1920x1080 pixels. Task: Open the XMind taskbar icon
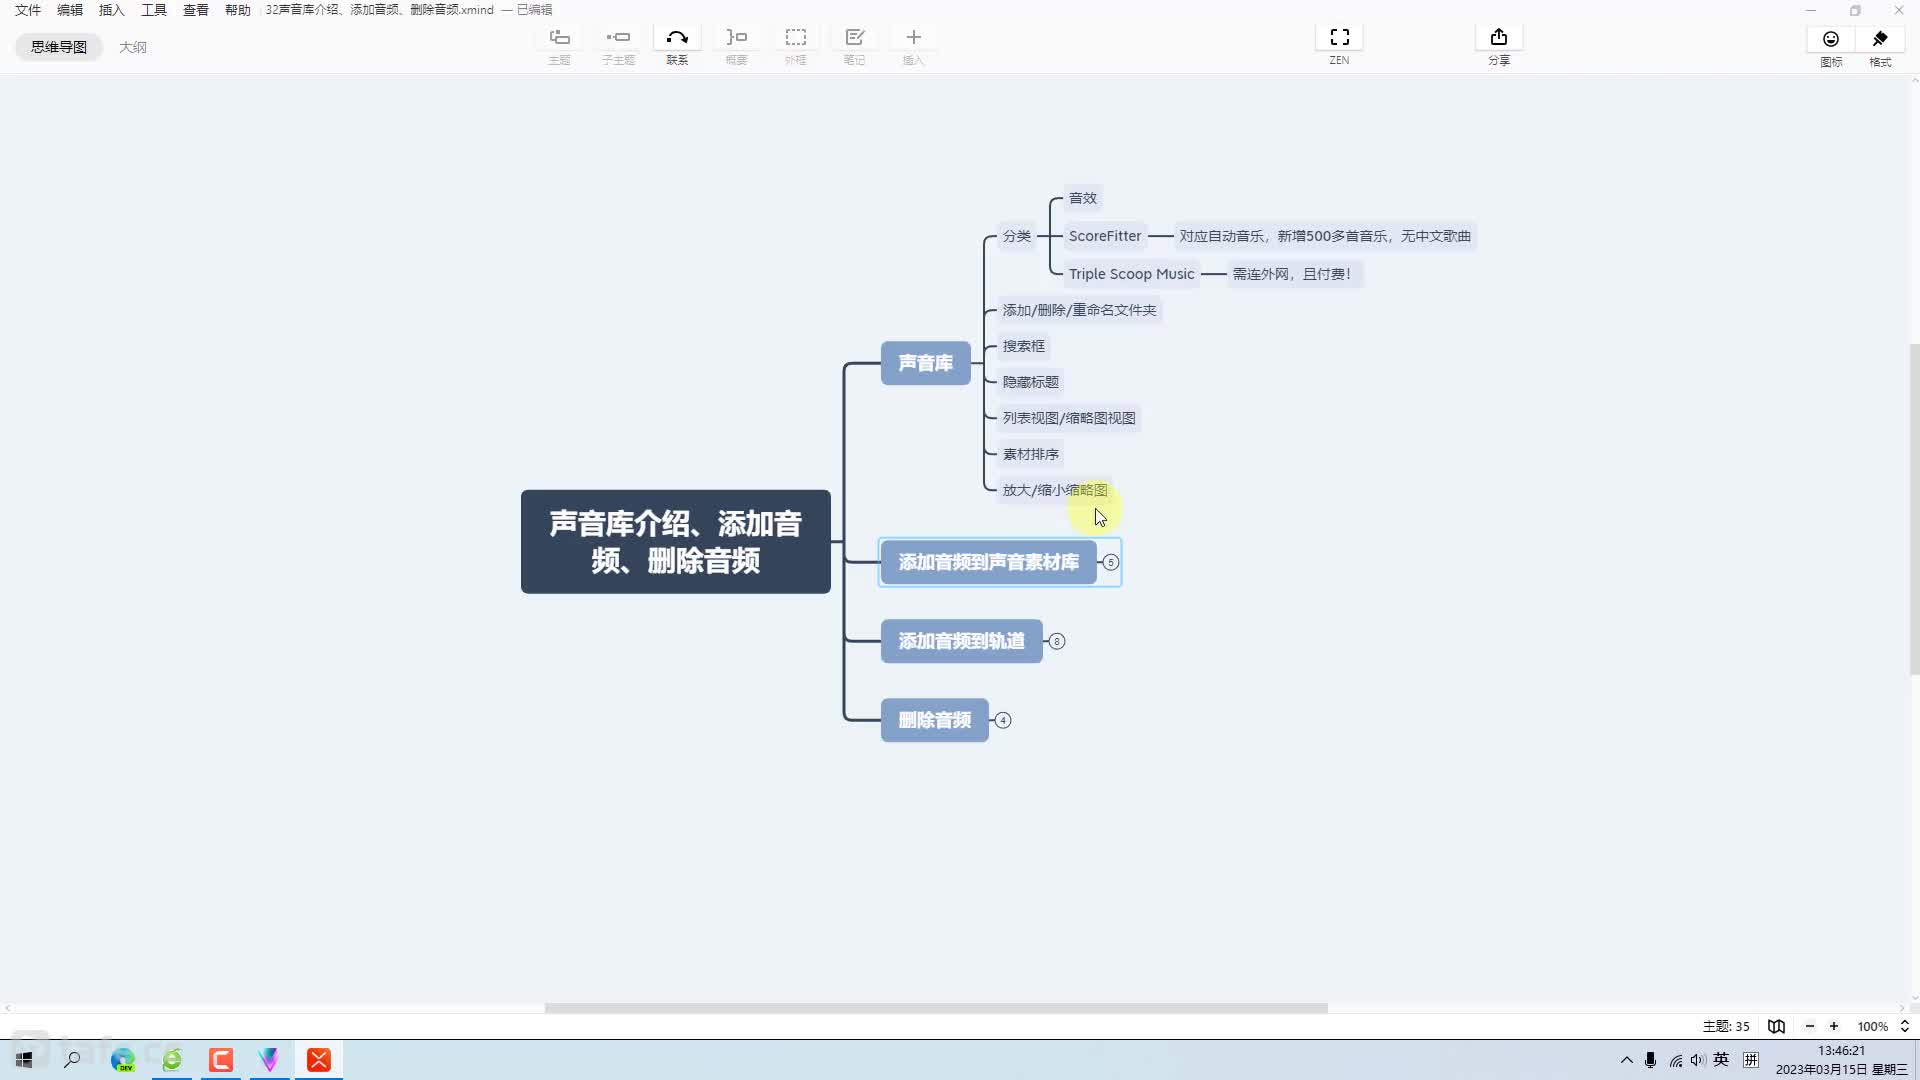[x=319, y=1060]
